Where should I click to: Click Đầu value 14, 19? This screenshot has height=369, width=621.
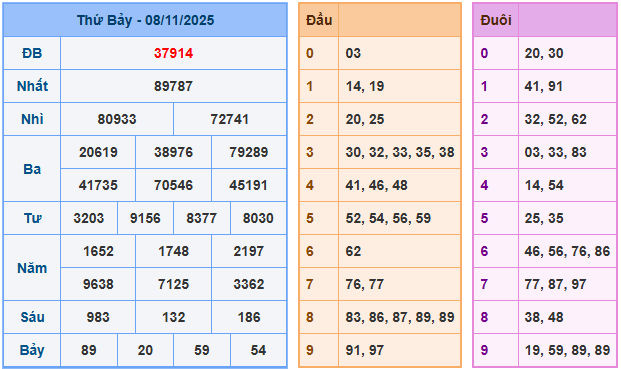[365, 86]
